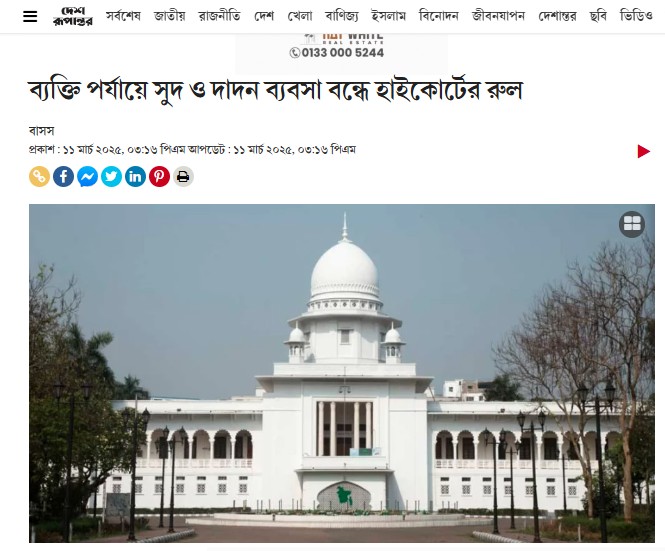Pin the article on Pinterest

click(x=159, y=176)
